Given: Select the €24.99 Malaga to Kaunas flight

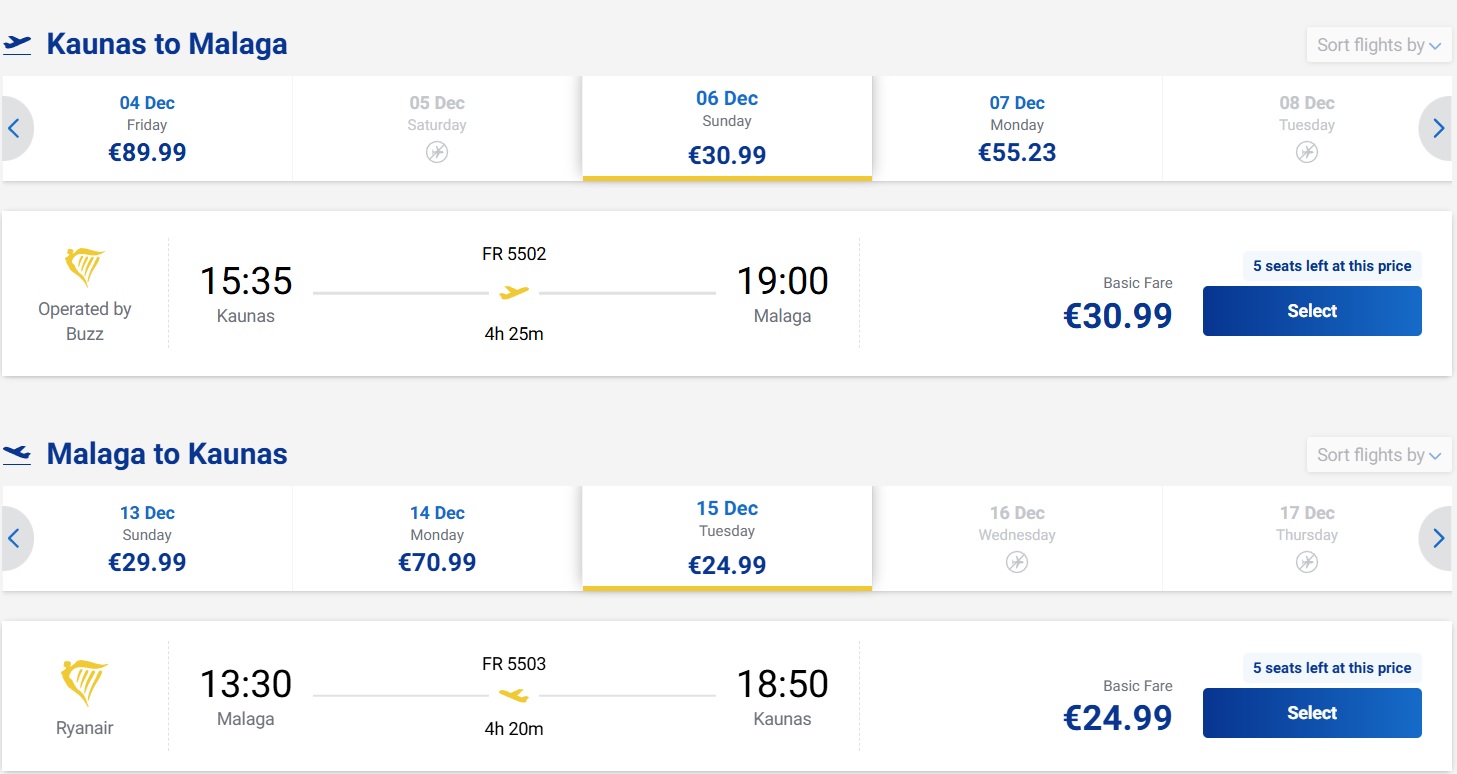Looking at the screenshot, I should (1312, 713).
